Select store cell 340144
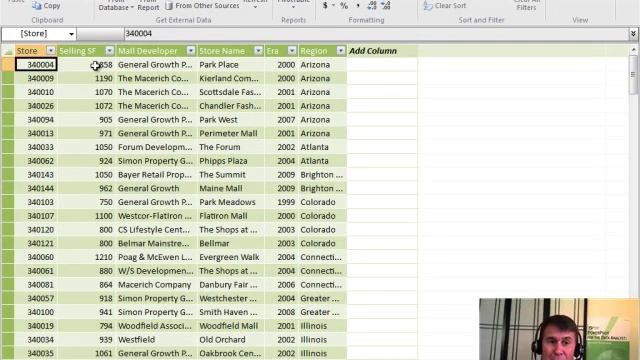Viewport: 640px width, 360px height. click(36, 189)
